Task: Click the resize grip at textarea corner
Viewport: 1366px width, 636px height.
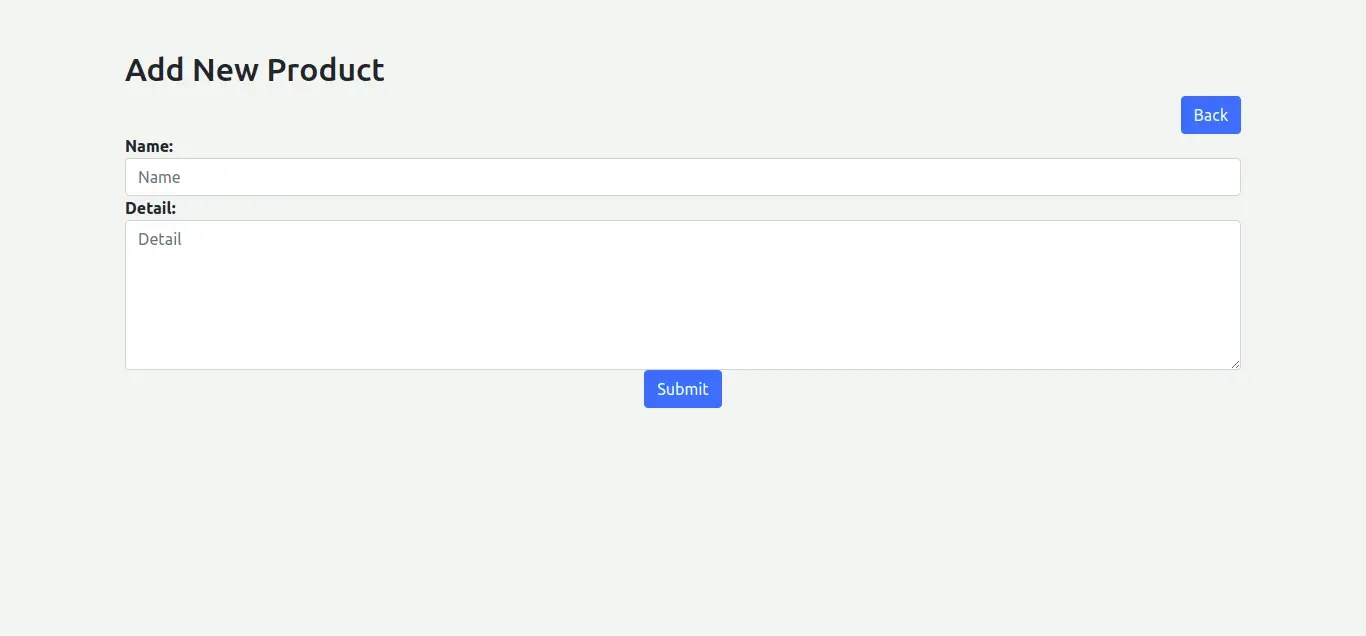Action: click(1235, 364)
